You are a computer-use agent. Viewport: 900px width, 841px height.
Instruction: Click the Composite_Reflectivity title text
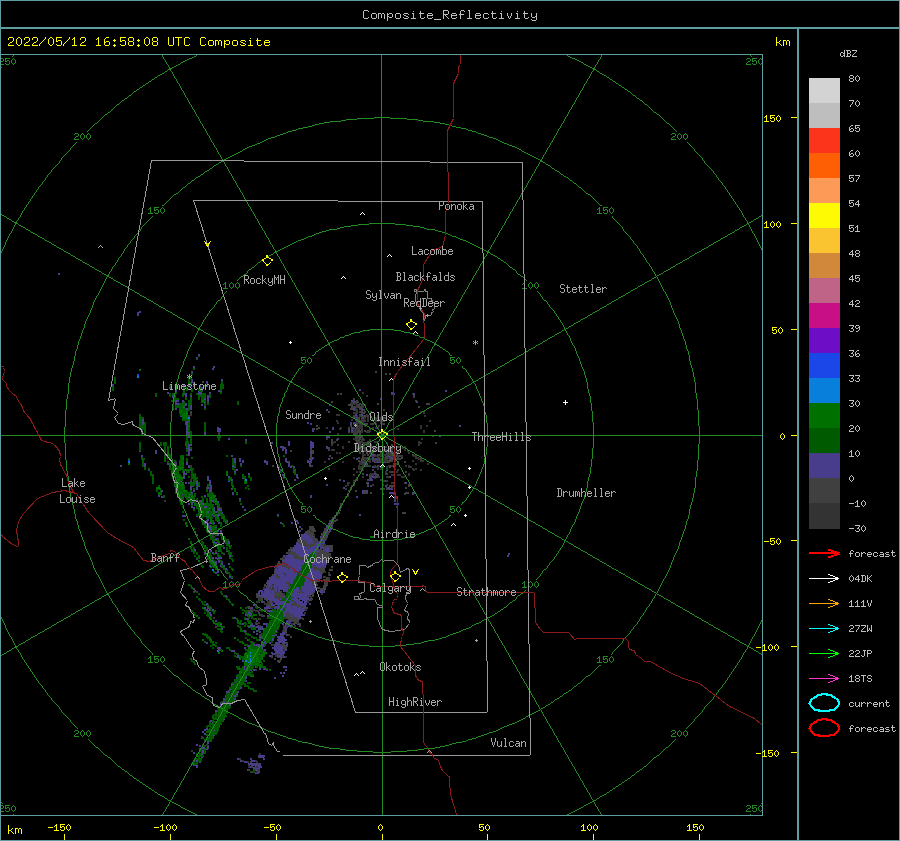[x=449, y=15]
